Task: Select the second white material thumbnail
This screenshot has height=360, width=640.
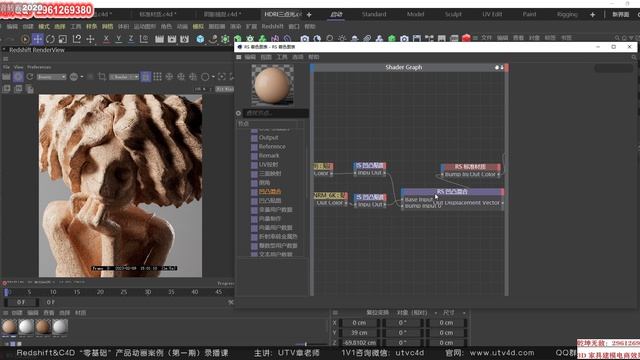Action: [26, 327]
